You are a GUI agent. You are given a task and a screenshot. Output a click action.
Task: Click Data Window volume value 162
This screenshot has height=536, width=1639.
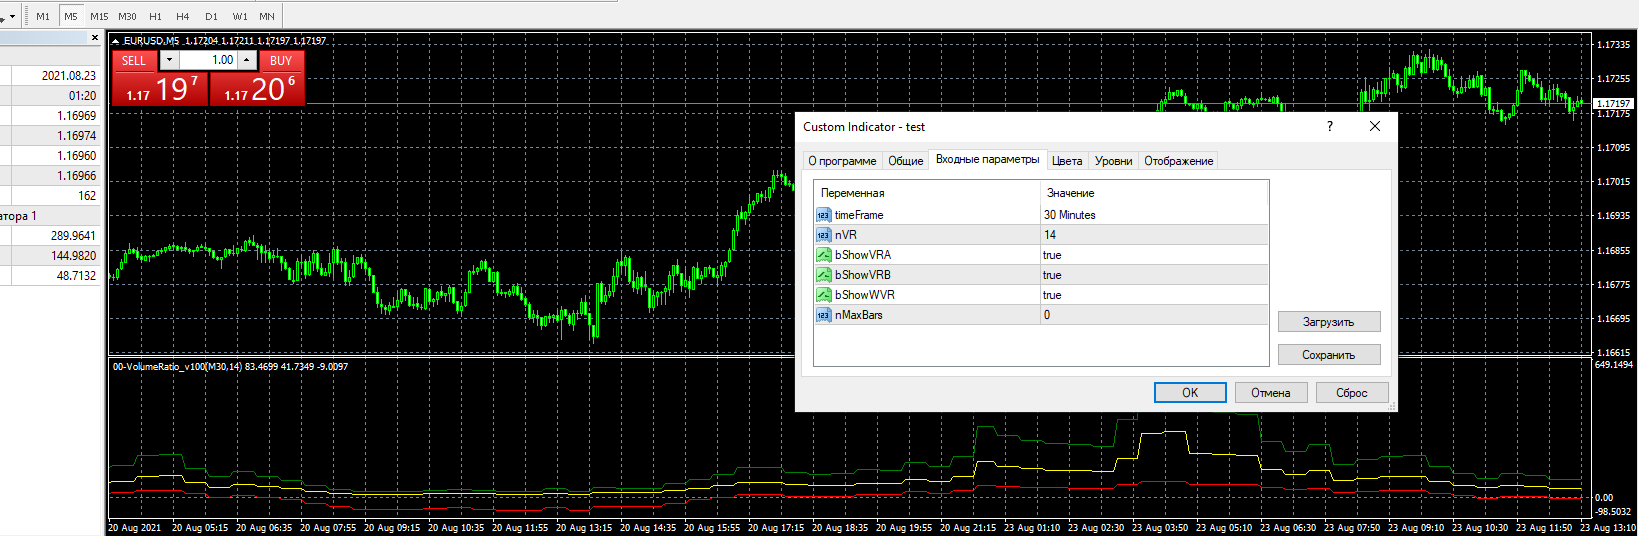click(87, 196)
